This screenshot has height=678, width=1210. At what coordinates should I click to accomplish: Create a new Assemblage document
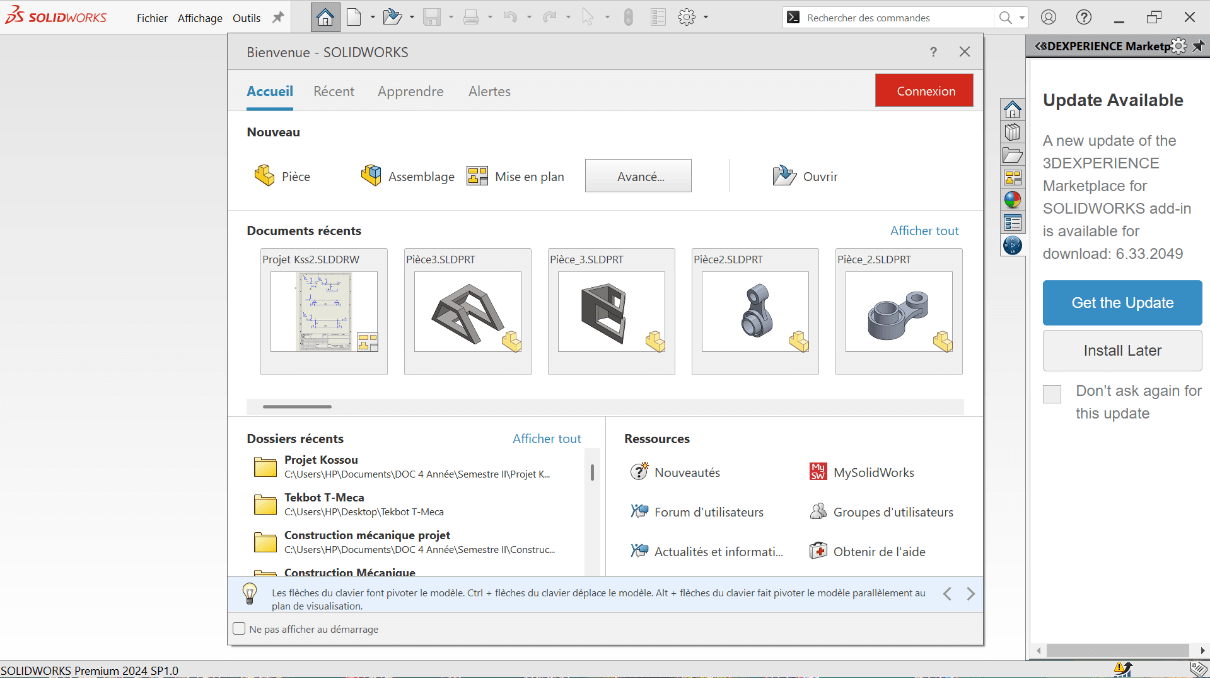(x=407, y=176)
